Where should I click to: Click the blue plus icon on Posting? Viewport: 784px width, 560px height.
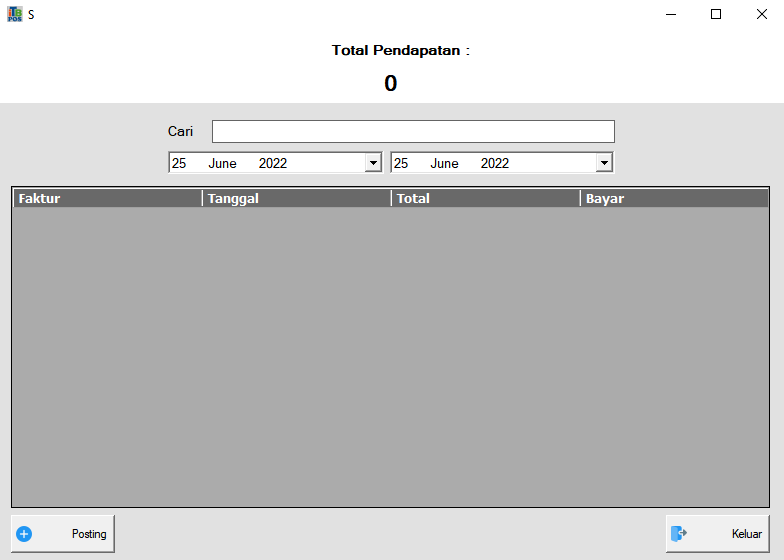(x=25, y=534)
